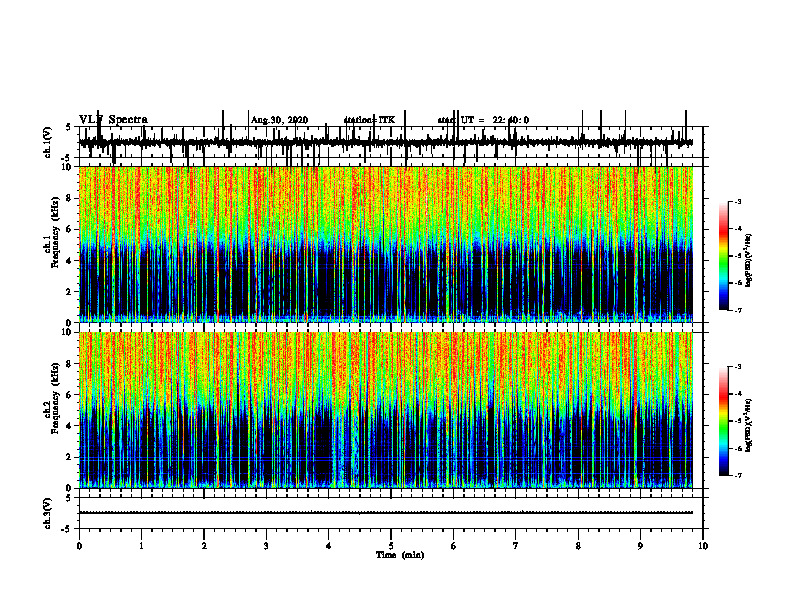Select the "Aug.30, 2020" date text
The image size is (792, 612).
[x=279, y=120]
